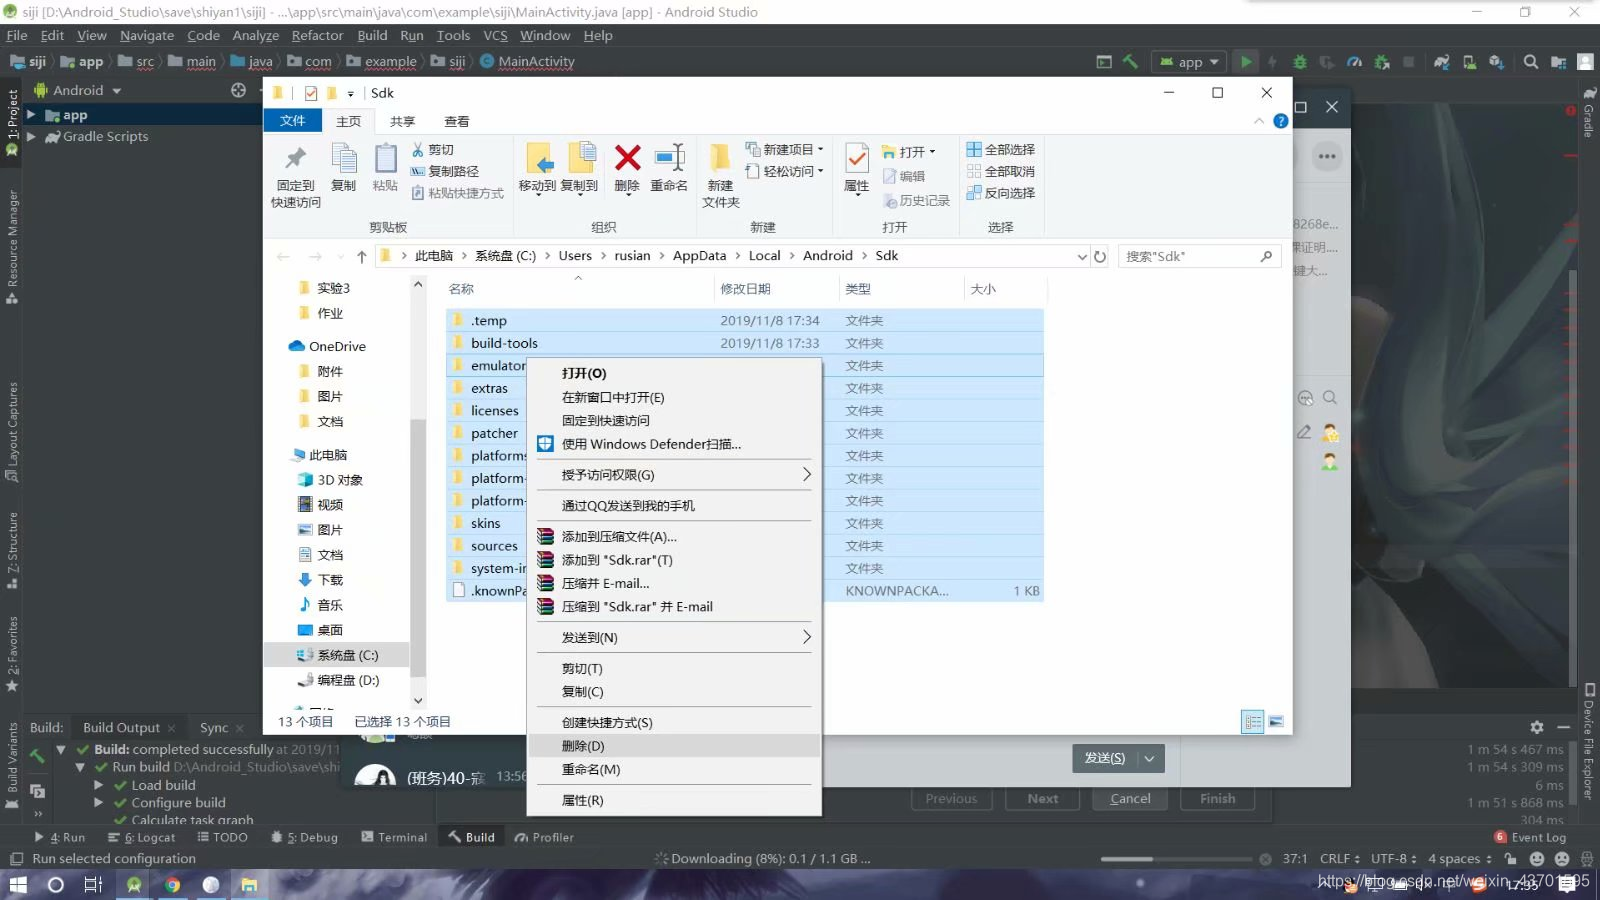Expand the 发送到(N) submenu in context menu

pyautogui.click(x=674, y=637)
